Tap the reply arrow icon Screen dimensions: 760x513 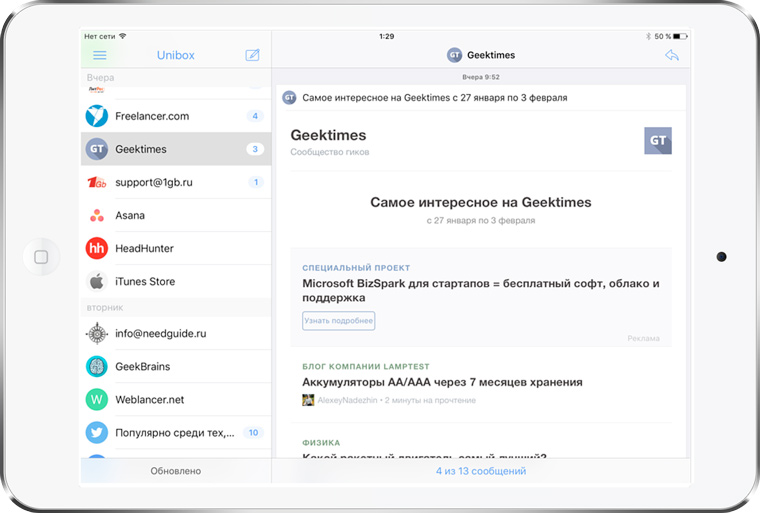(672, 55)
